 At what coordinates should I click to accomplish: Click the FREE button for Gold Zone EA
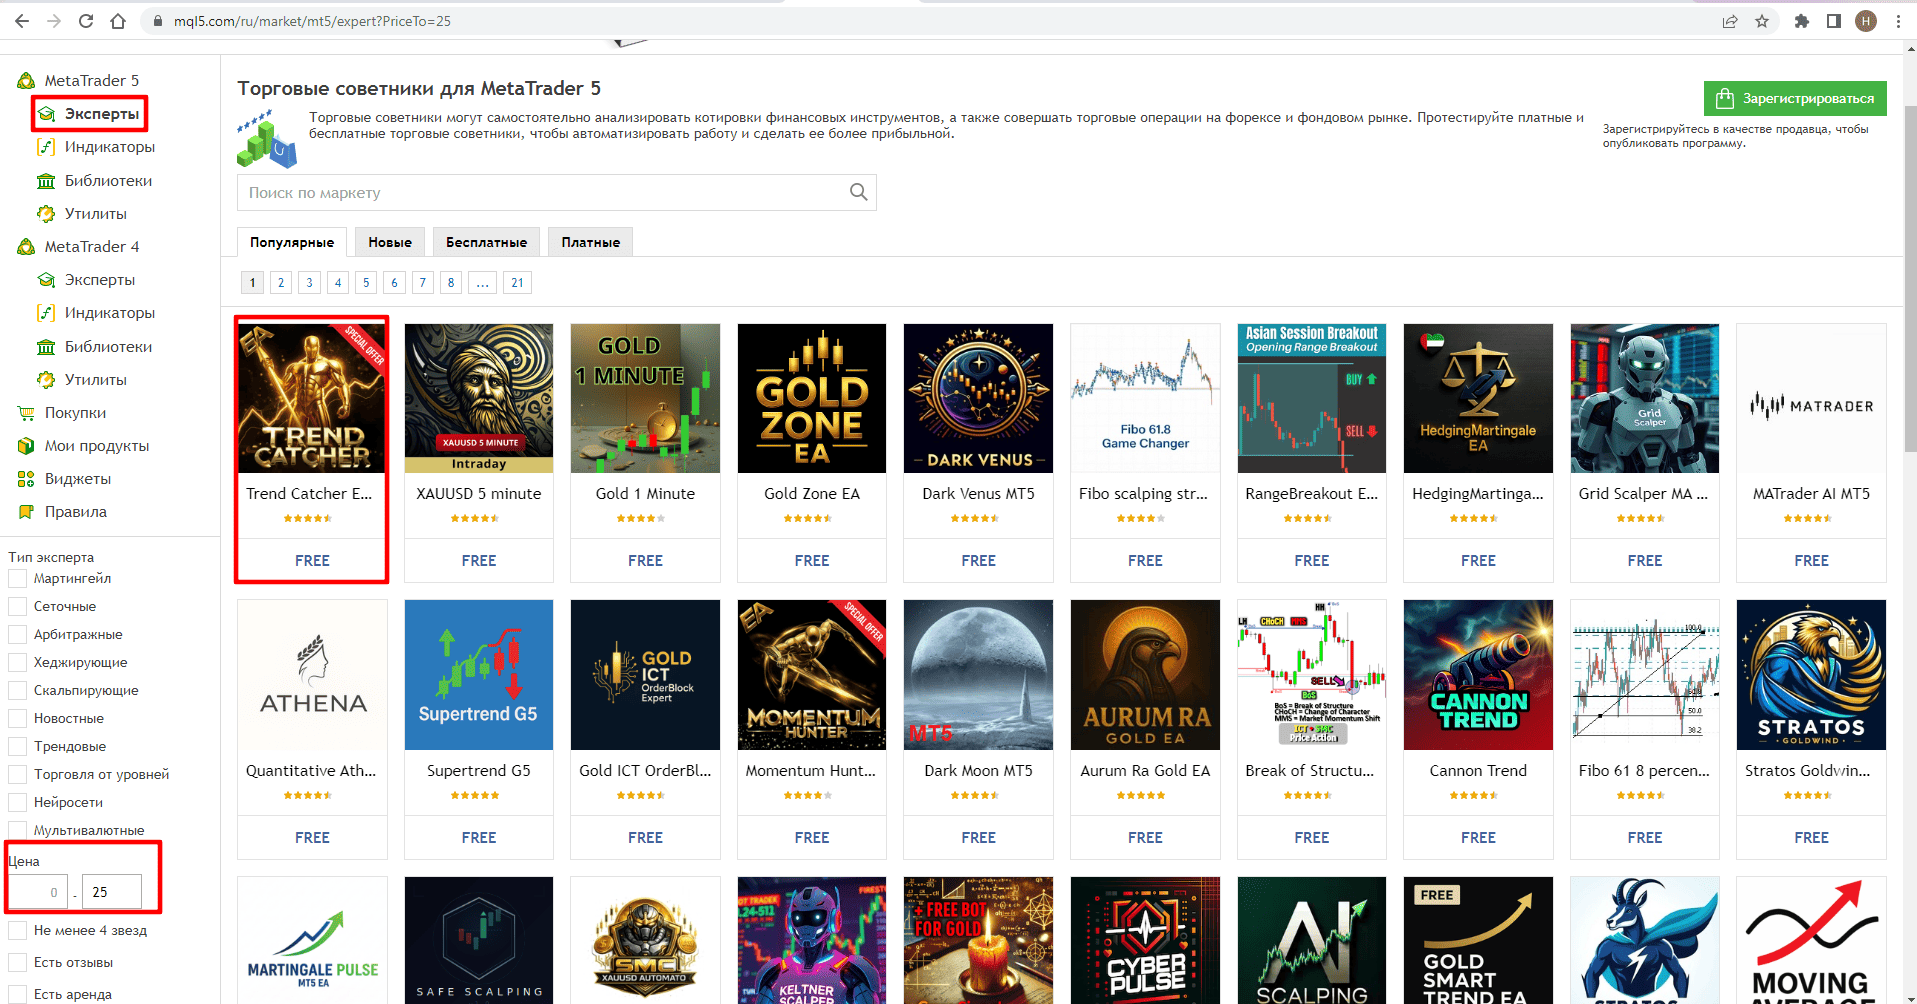click(812, 561)
